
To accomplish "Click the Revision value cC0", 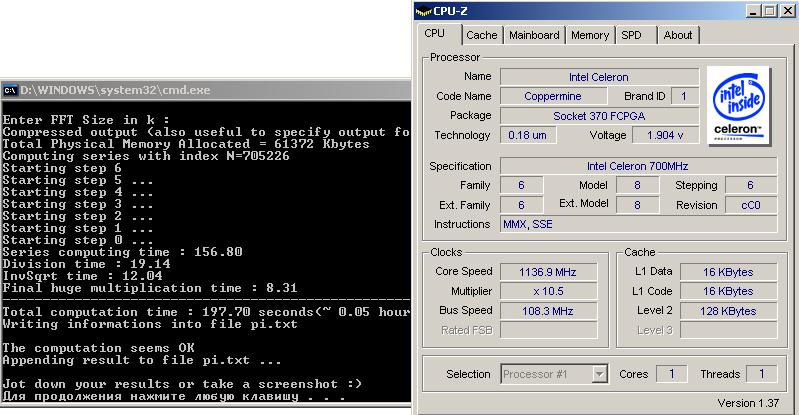I will pyautogui.click(x=751, y=205).
